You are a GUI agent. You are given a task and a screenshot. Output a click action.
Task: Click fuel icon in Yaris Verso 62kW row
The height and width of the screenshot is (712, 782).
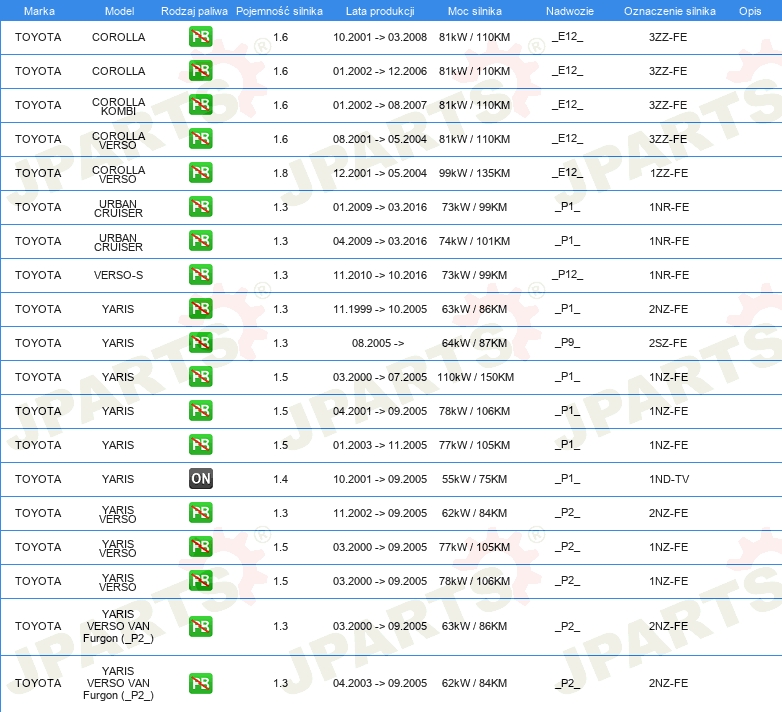coord(200,513)
